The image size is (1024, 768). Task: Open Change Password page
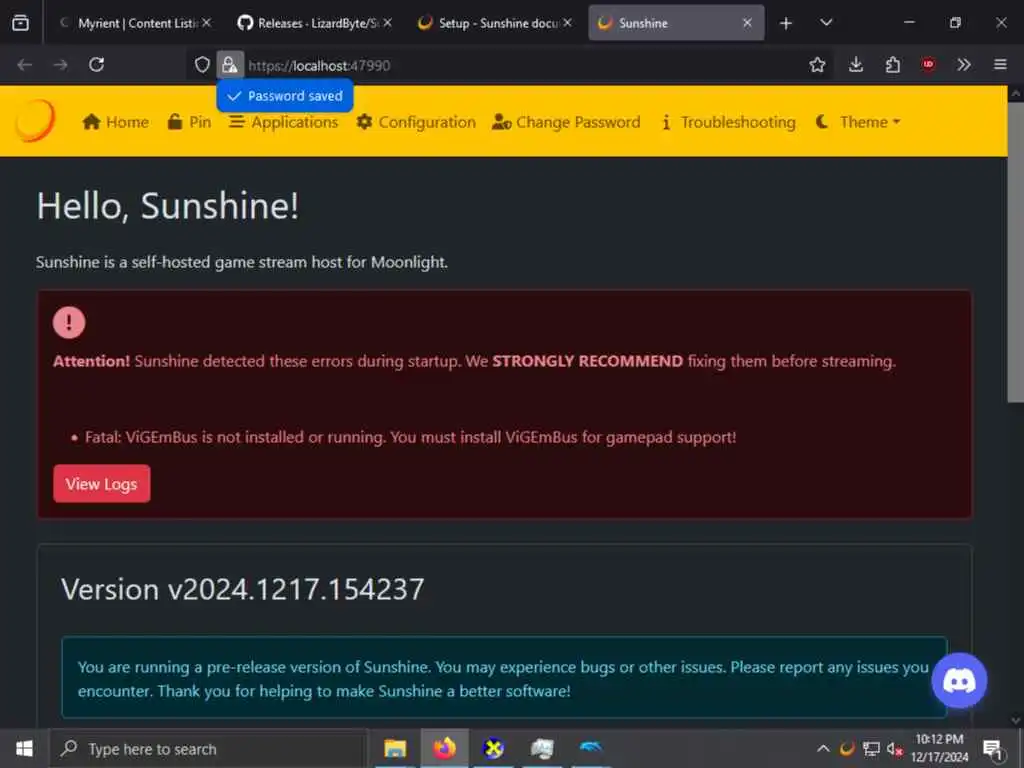click(x=566, y=122)
